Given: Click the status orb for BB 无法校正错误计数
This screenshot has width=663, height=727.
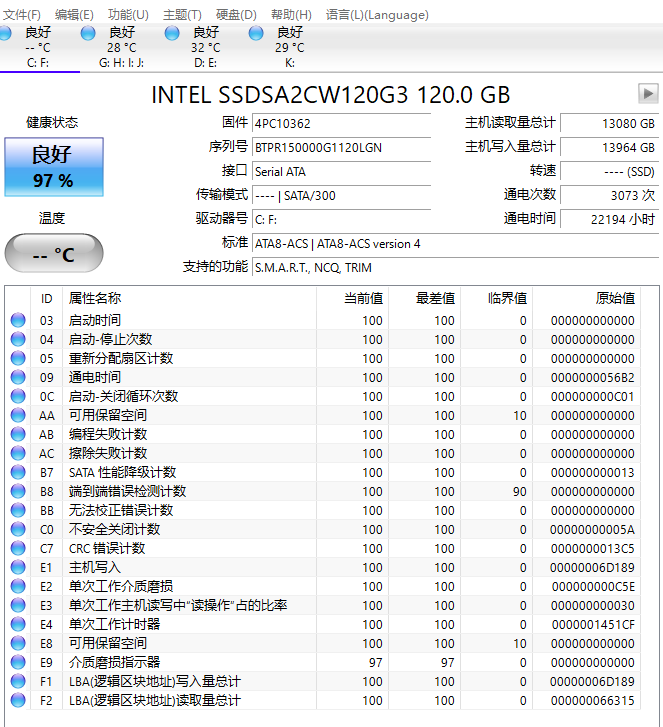Looking at the screenshot, I should tap(18, 510).
